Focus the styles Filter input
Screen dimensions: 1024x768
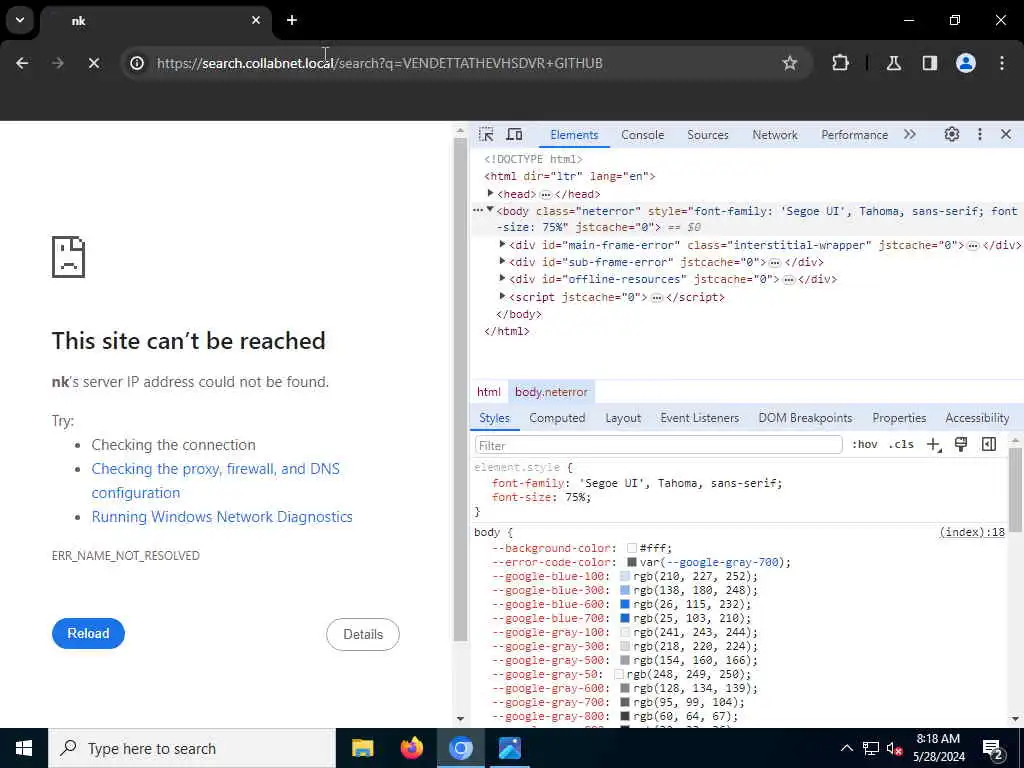(x=658, y=445)
